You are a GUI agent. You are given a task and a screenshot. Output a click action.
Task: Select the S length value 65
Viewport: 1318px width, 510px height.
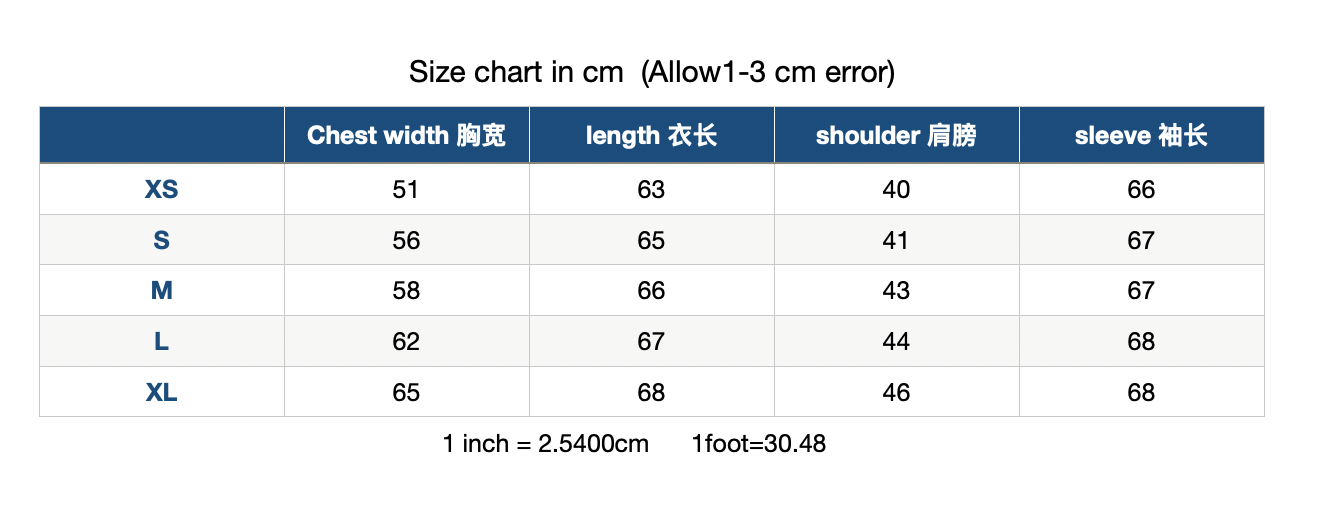tap(651, 240)
